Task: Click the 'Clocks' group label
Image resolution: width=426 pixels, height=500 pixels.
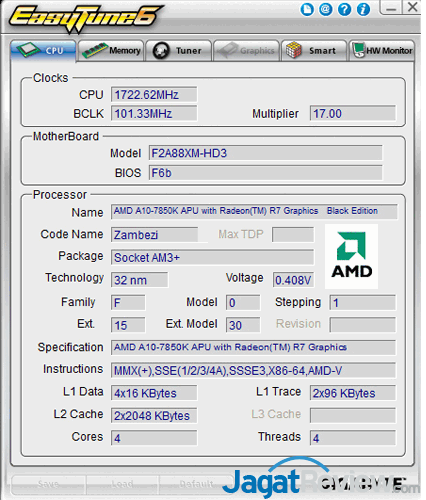Action: click(x=51, y=78)
